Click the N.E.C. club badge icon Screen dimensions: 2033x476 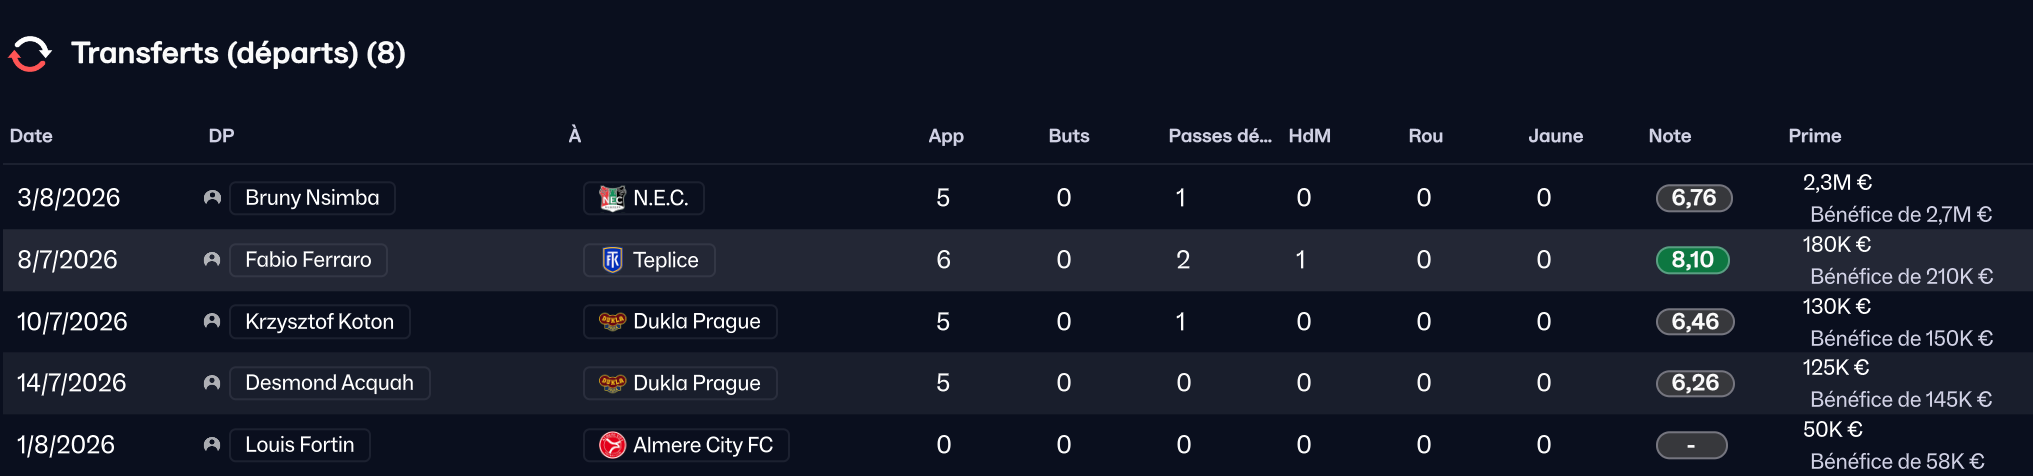(x=612, y=198)
